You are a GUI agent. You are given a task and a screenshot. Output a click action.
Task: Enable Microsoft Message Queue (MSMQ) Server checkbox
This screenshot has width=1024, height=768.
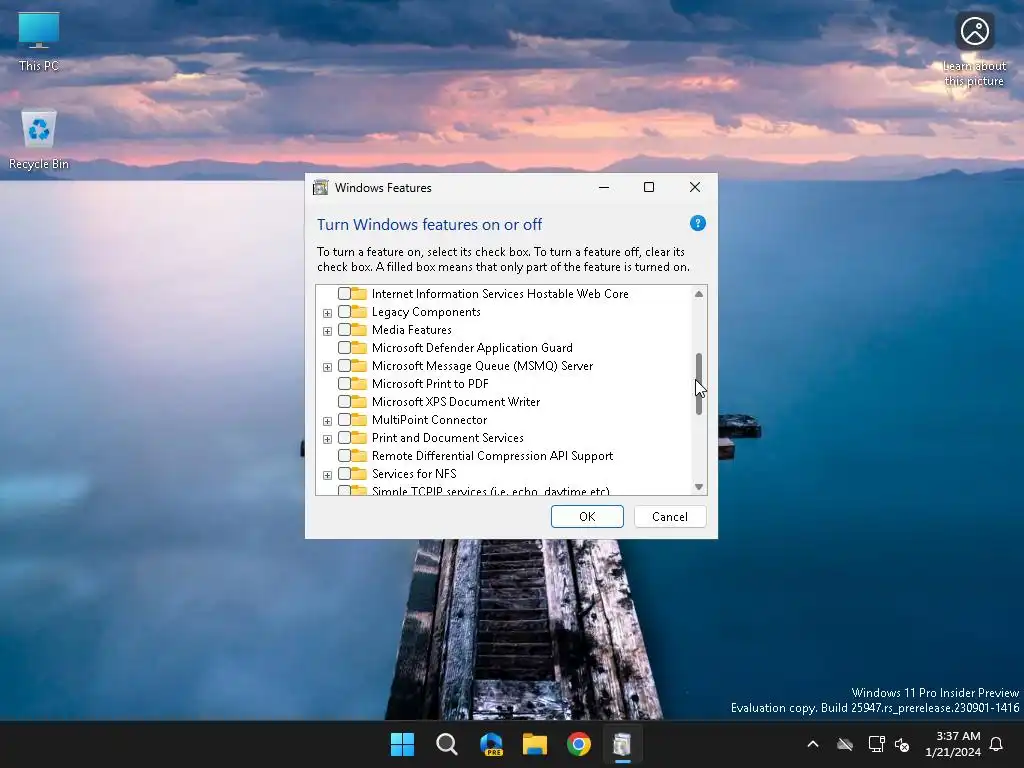click(344, 366)
